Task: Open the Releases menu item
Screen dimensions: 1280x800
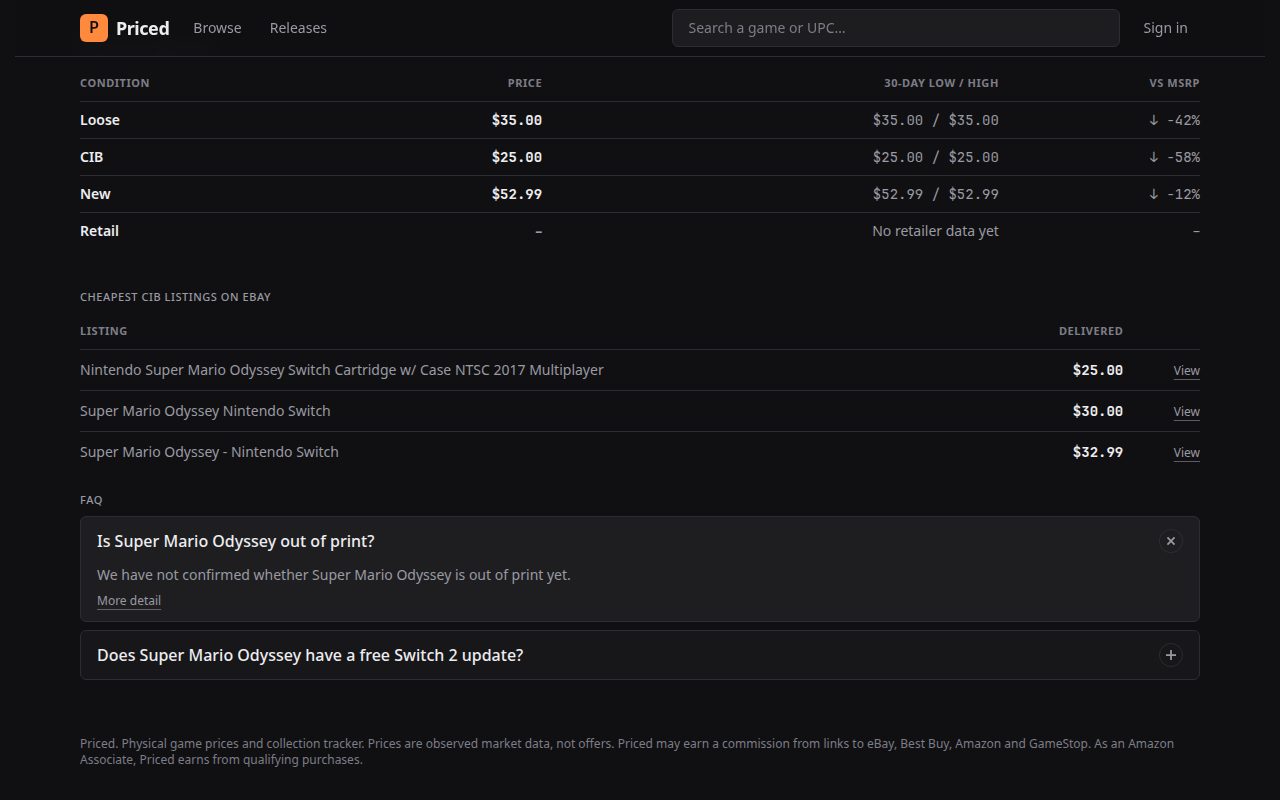Action: pos(298,28)
